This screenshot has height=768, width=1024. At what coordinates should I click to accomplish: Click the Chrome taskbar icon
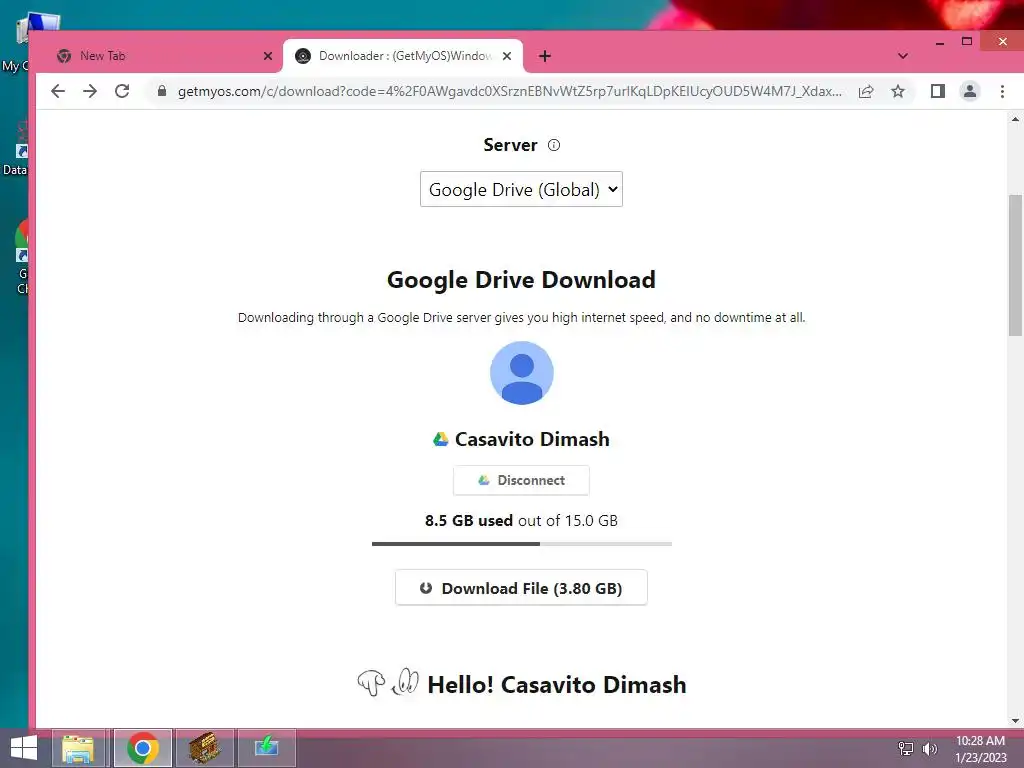[142, 748]
